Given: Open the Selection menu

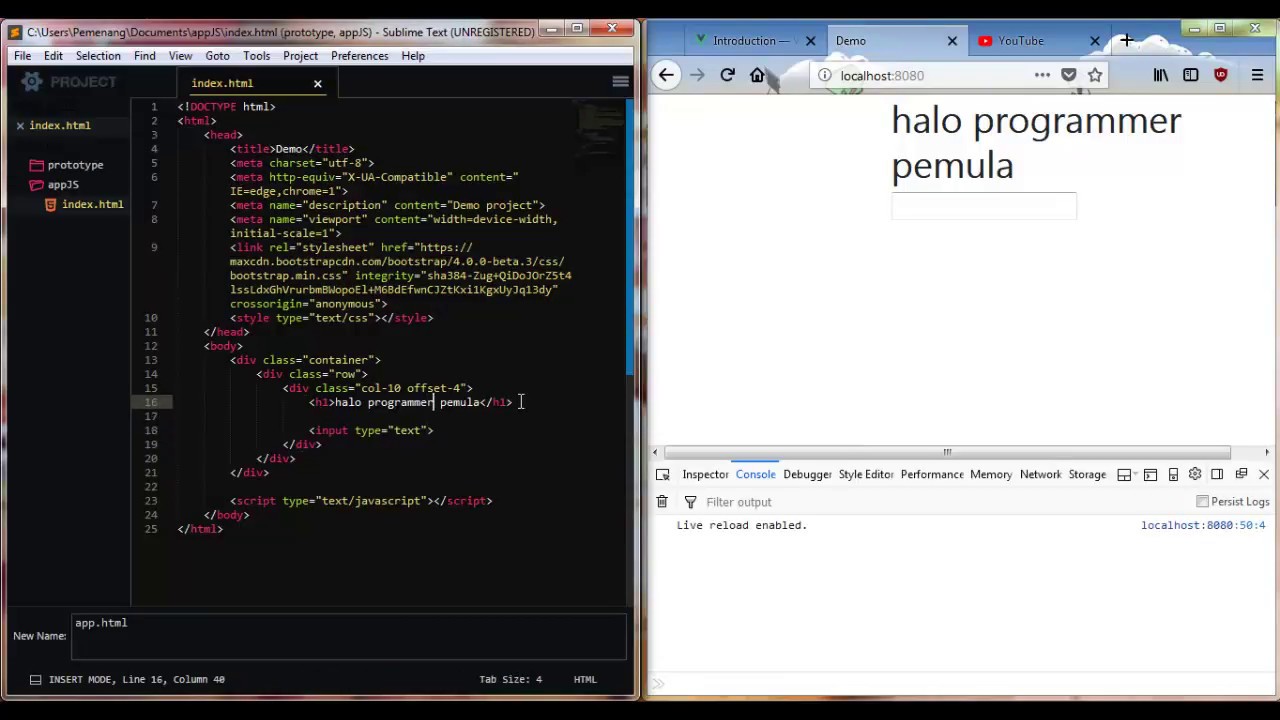Looking at the screenshot, I should tap(98, 56).
